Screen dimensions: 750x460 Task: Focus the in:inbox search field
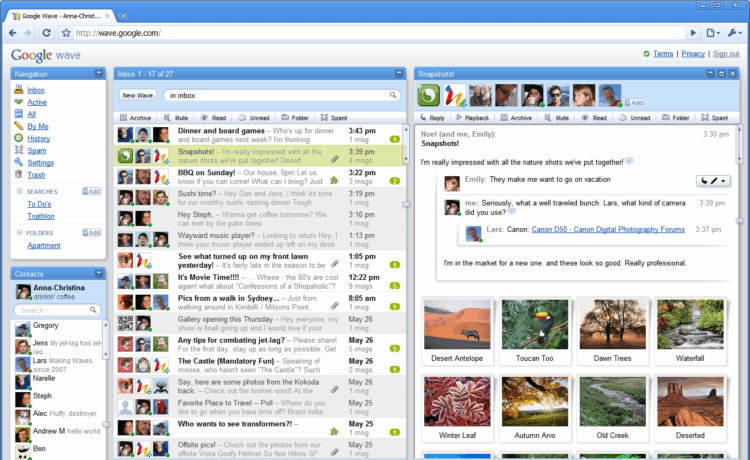click(x=281, y=95)
